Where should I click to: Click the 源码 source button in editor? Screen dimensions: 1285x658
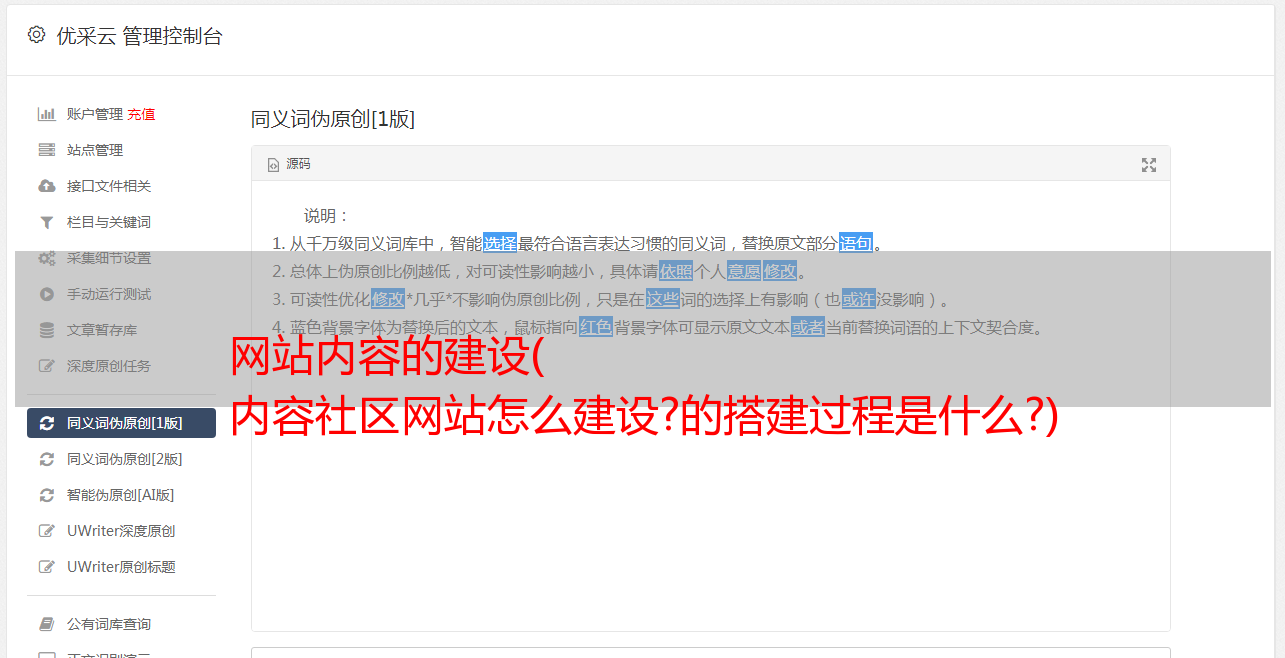pos(289,164)
